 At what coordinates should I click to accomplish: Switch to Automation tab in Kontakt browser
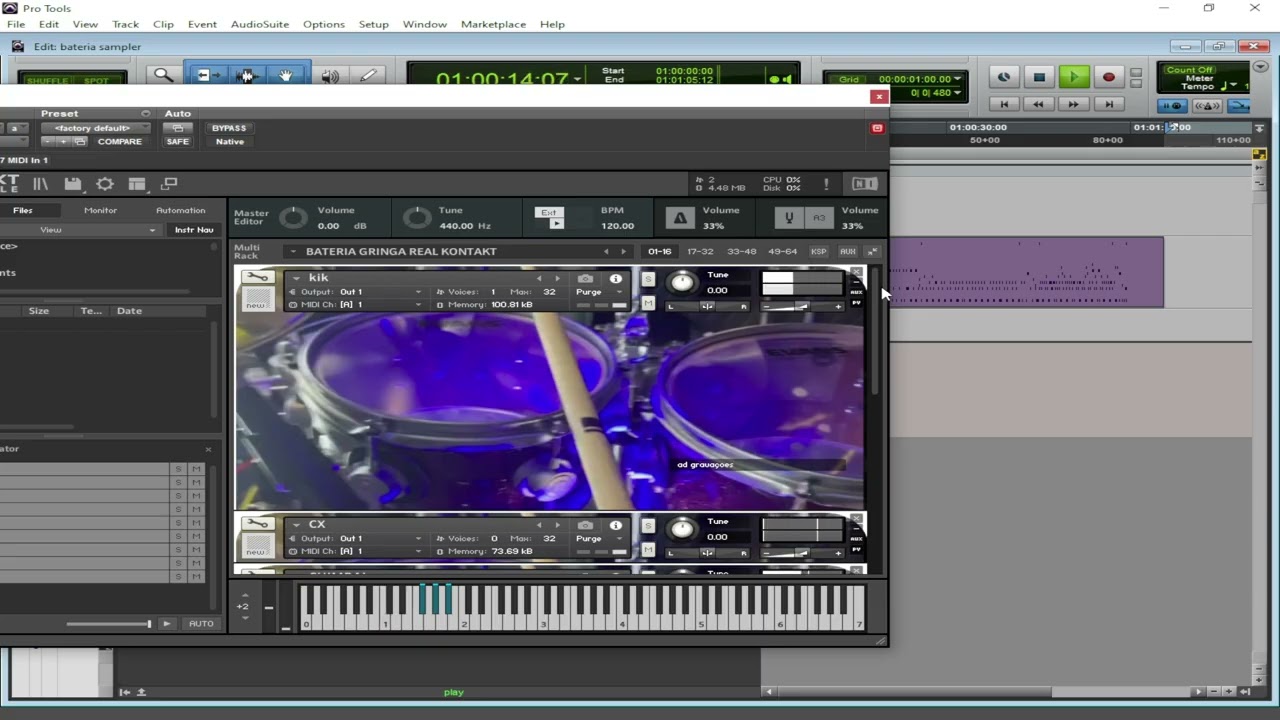(x=181, y=211)
